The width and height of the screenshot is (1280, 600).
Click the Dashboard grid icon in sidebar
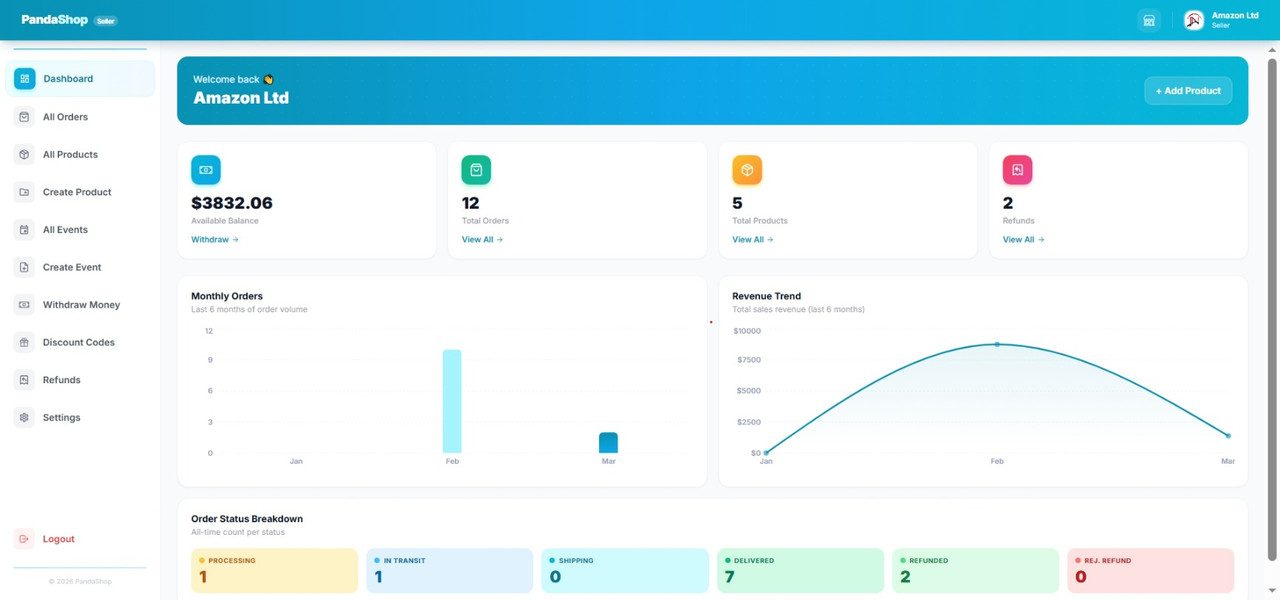24,79
